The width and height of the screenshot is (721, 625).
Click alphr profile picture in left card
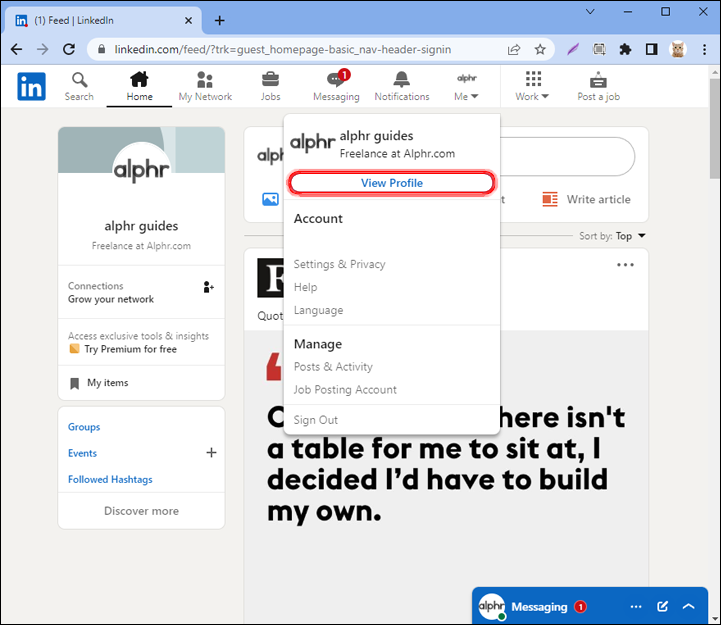142,169
